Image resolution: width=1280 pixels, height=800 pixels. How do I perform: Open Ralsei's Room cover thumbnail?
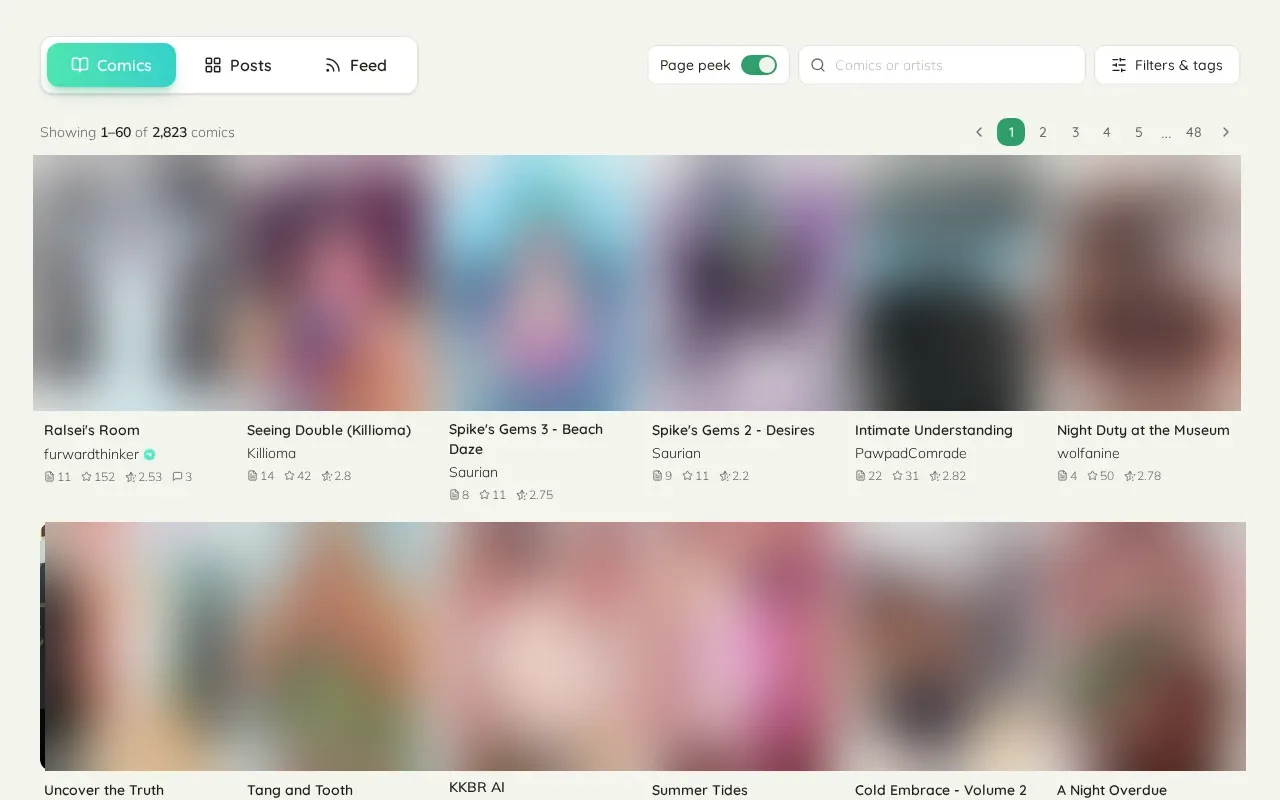pos(134,283)
